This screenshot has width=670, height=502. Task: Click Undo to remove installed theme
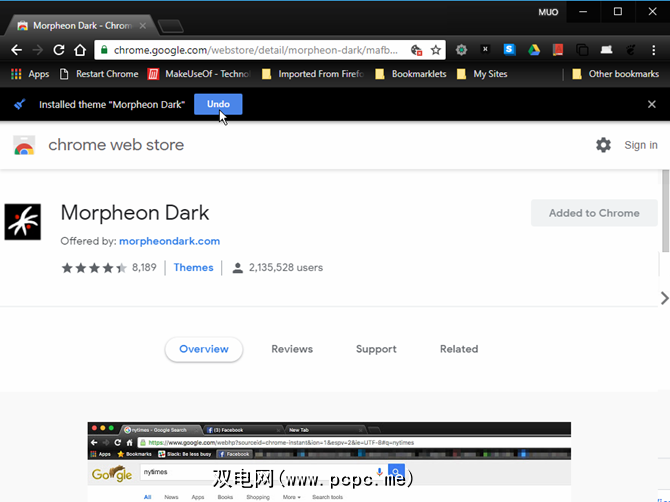tap(218, 104)
